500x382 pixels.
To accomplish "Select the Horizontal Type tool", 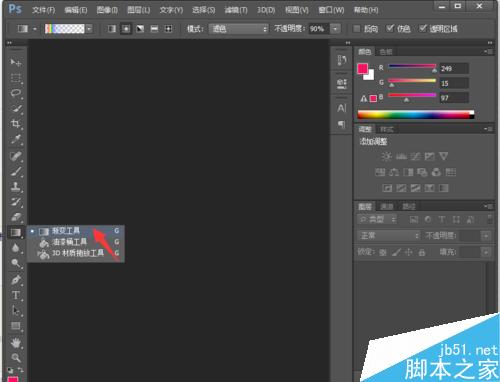I will click(15, 295).
